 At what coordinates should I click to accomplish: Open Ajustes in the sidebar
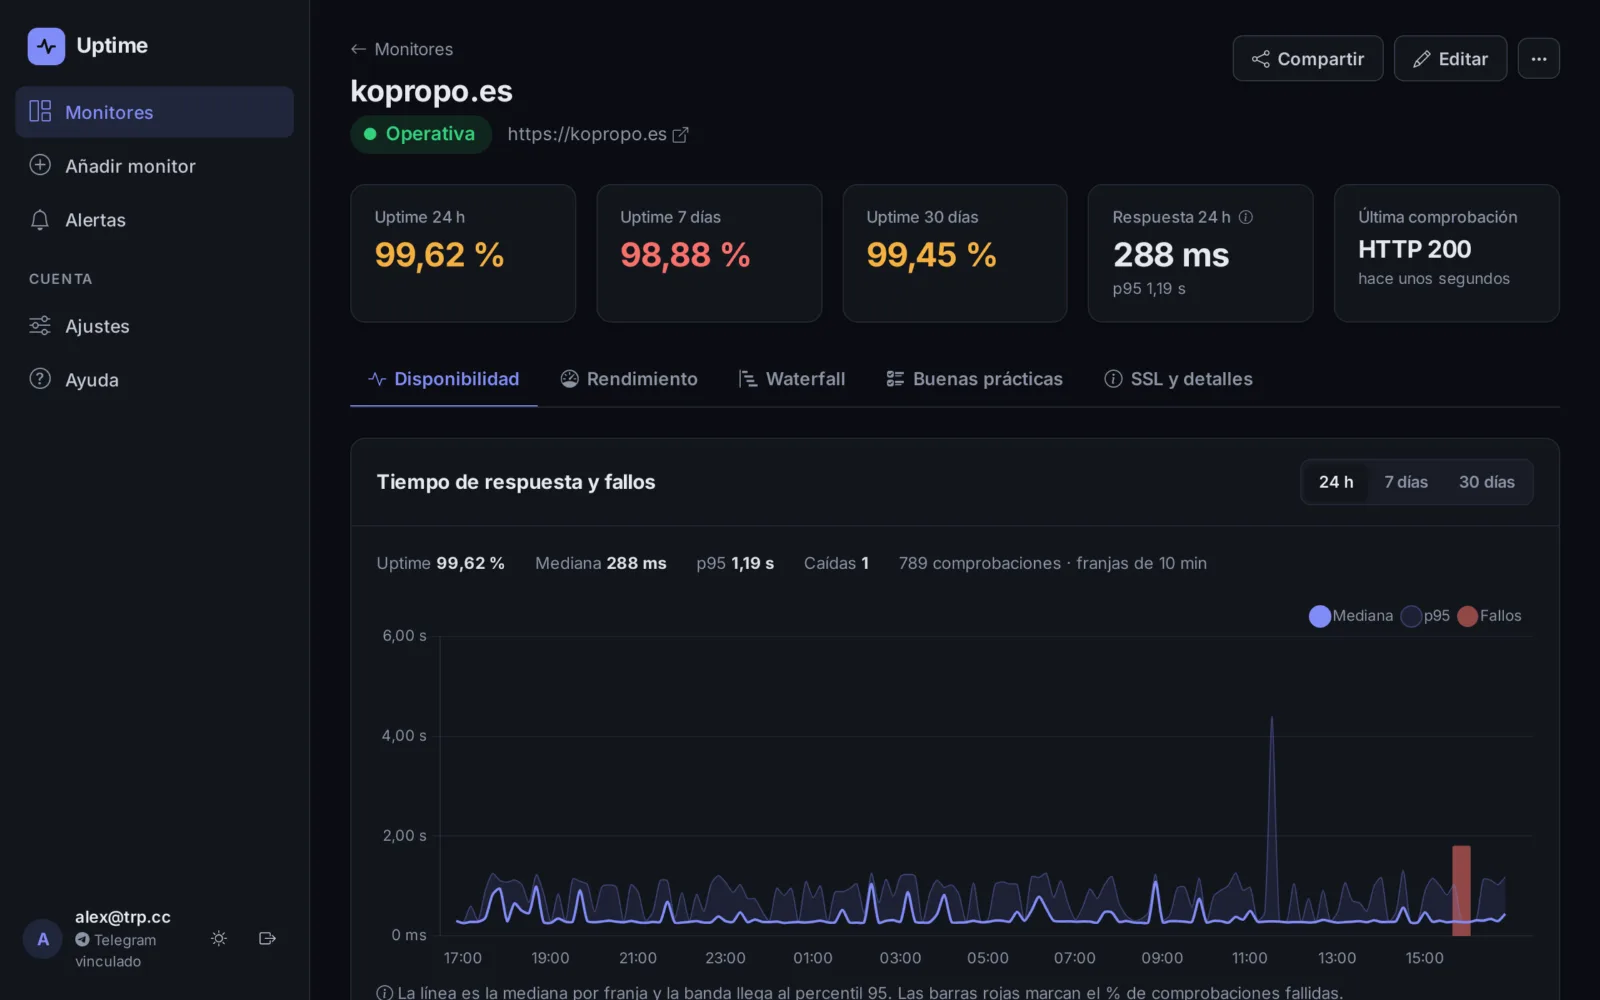click(x=154, y=326)
